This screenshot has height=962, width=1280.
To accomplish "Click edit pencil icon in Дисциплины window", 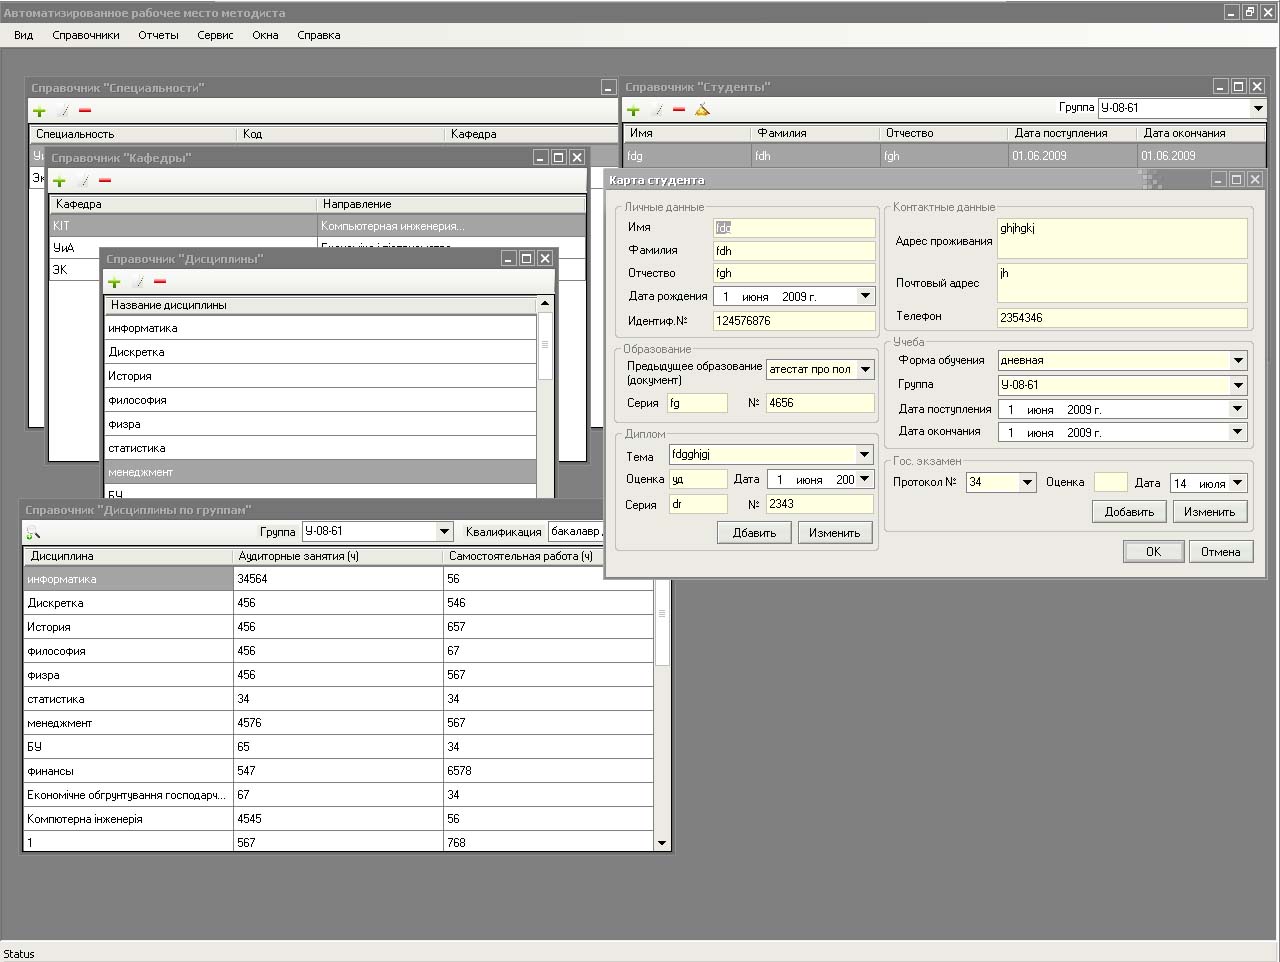I will point(138,282).
